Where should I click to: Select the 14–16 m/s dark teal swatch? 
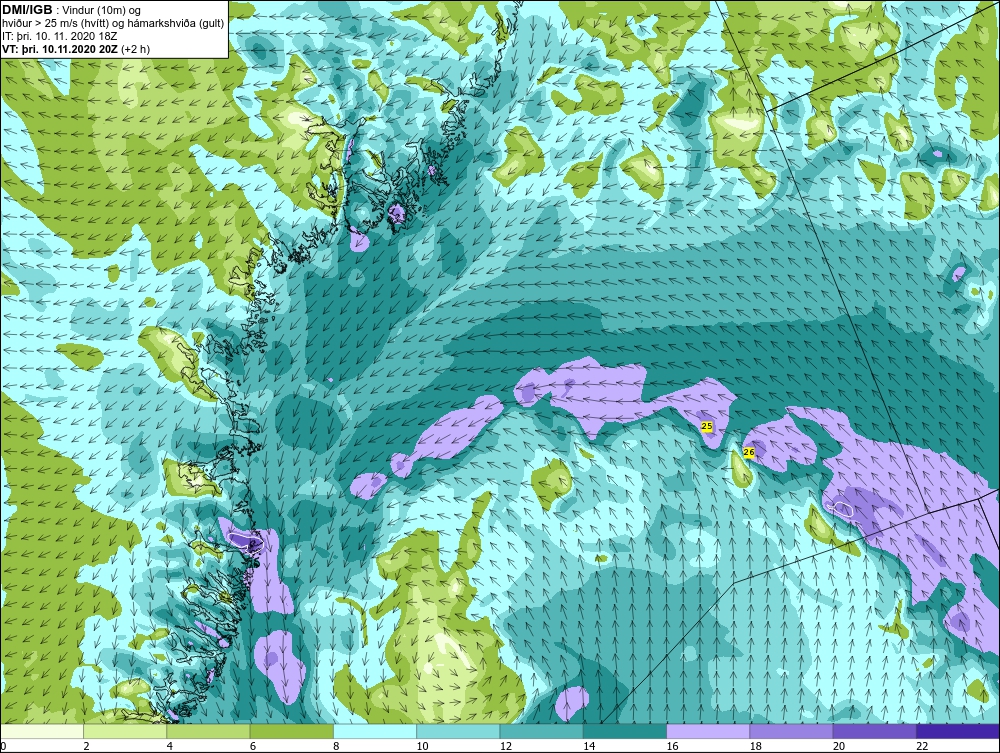coord(624,731)
